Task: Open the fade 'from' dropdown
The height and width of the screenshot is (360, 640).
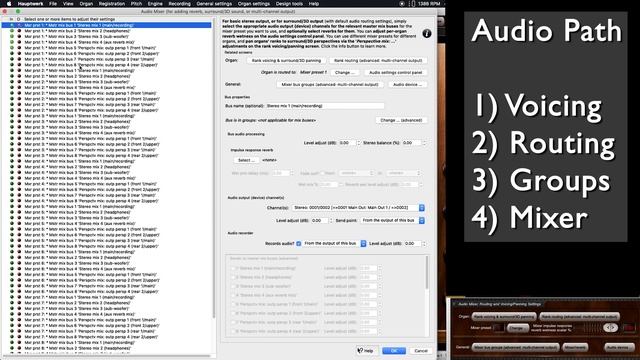Action: tap(356, 173)
